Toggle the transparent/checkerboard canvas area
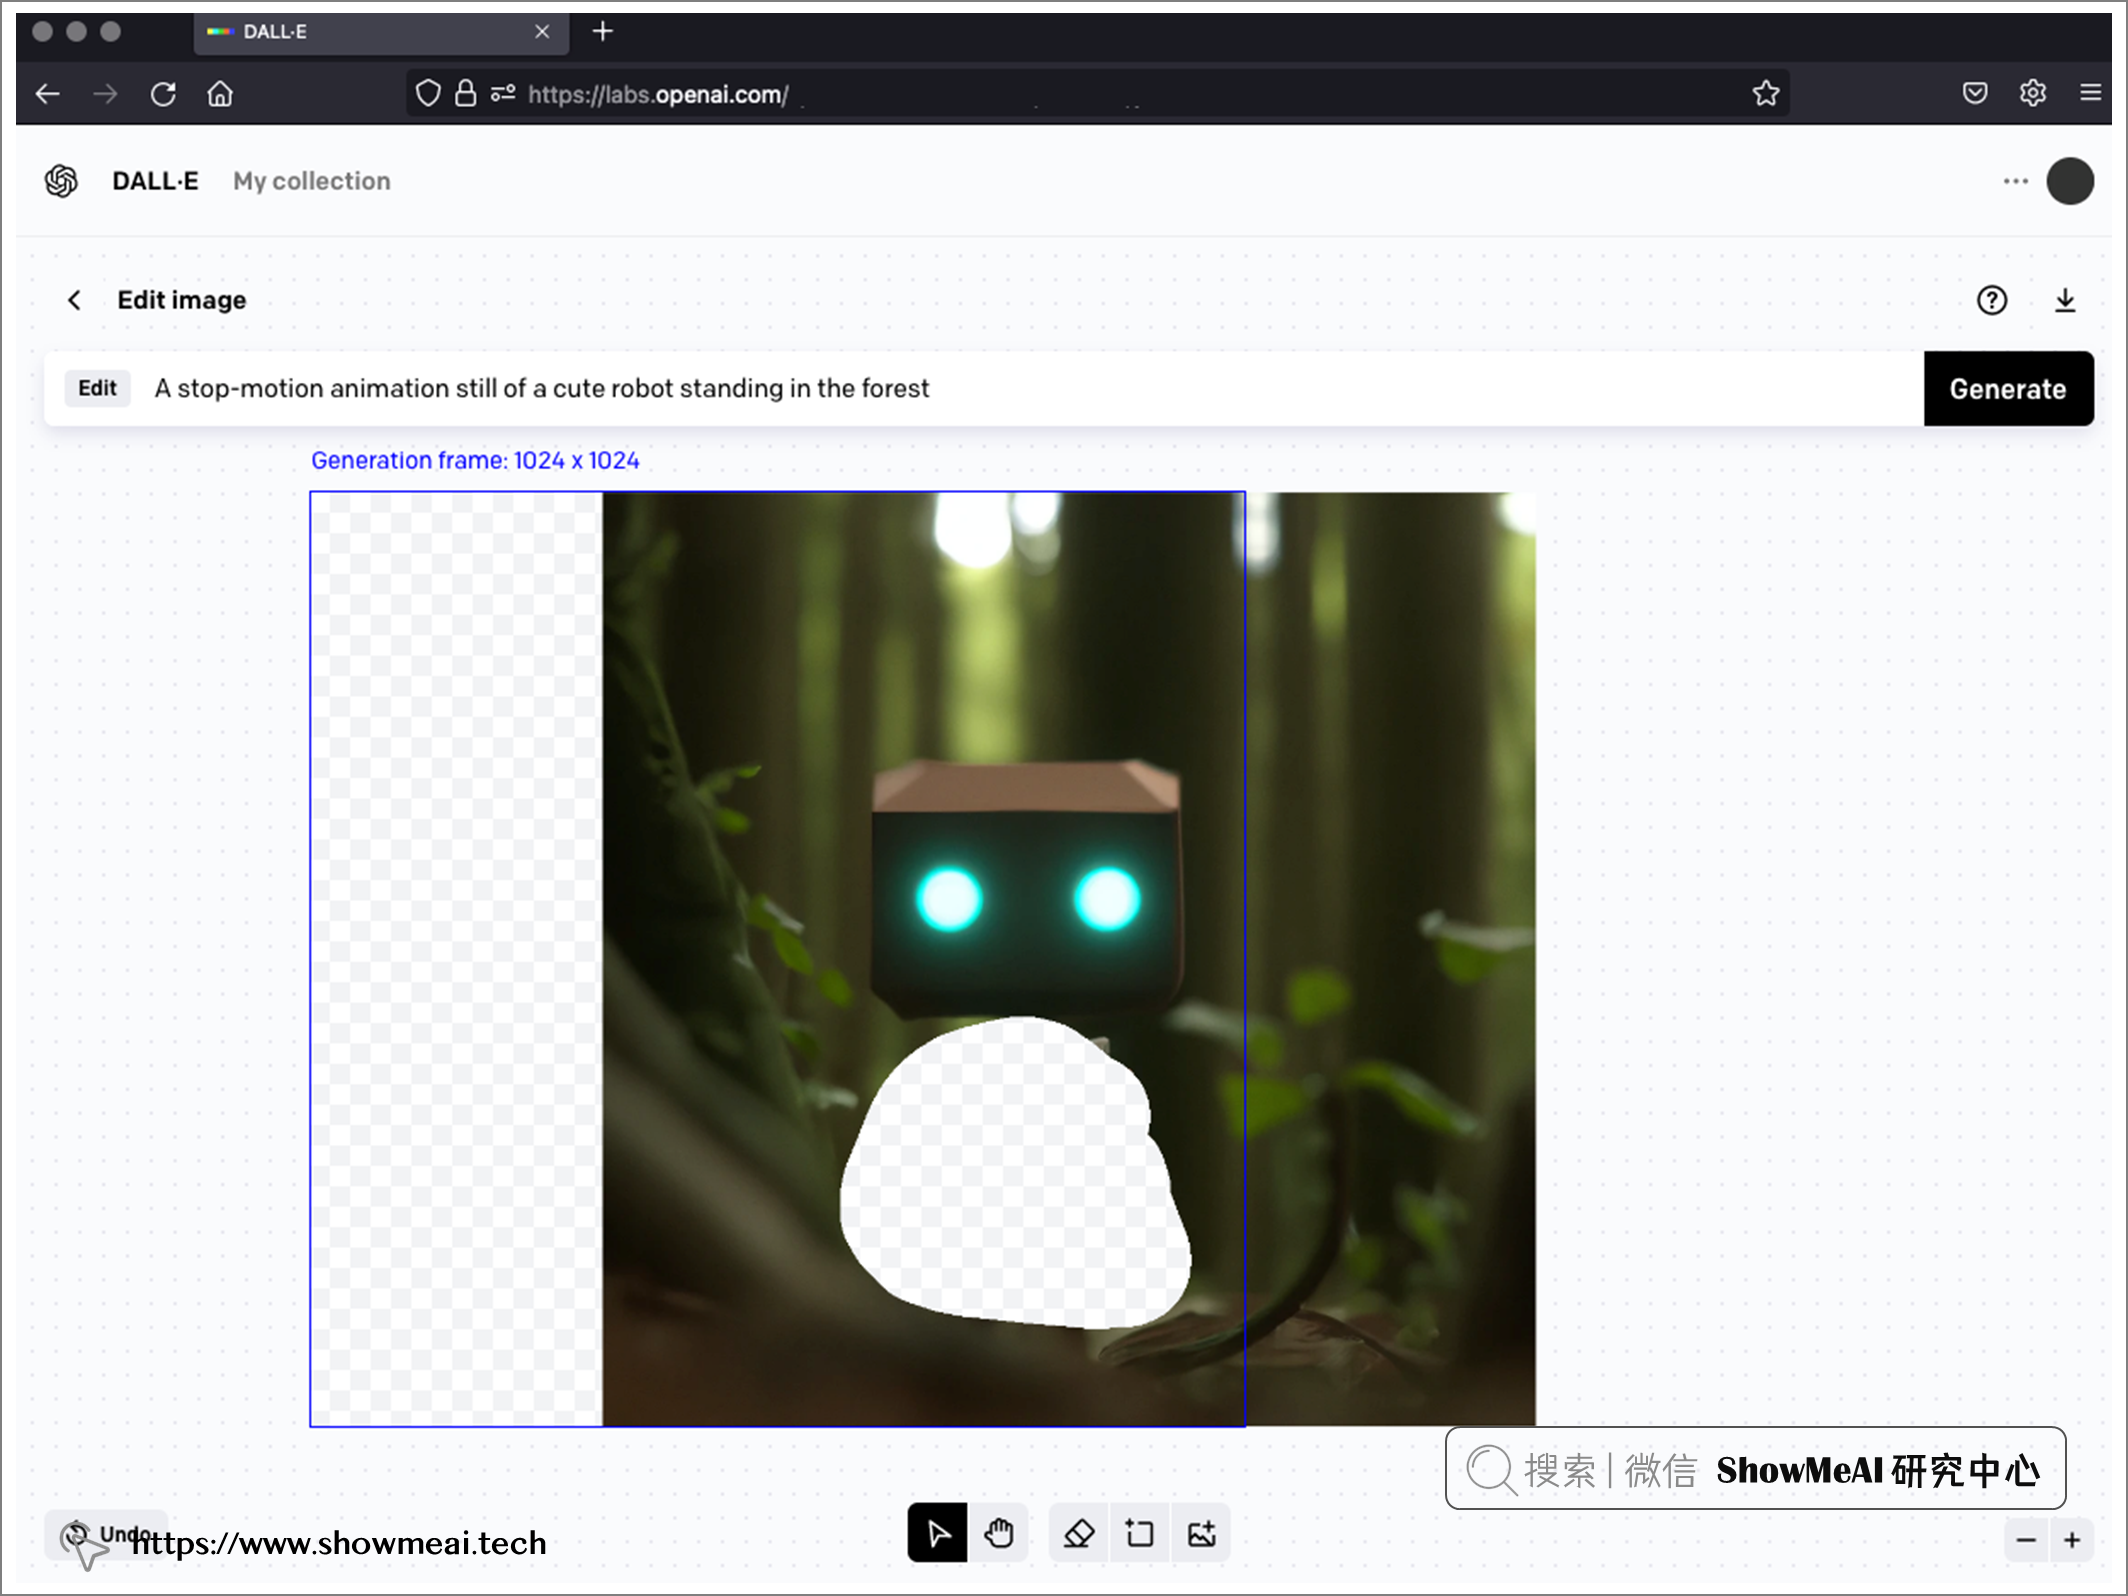The image size is (2128, 1596). [461, 956]
